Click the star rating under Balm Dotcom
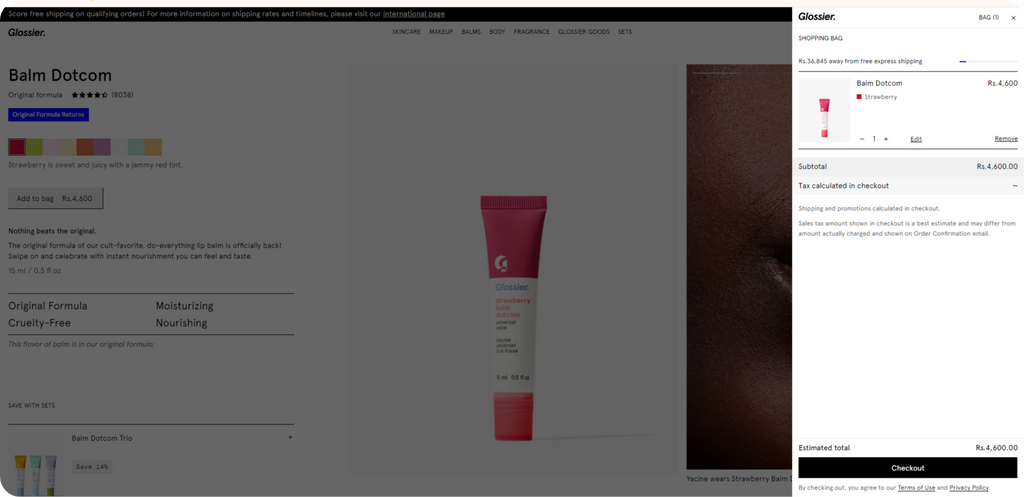This screenshot has height=497, width=1024. [x=89, y=95]
